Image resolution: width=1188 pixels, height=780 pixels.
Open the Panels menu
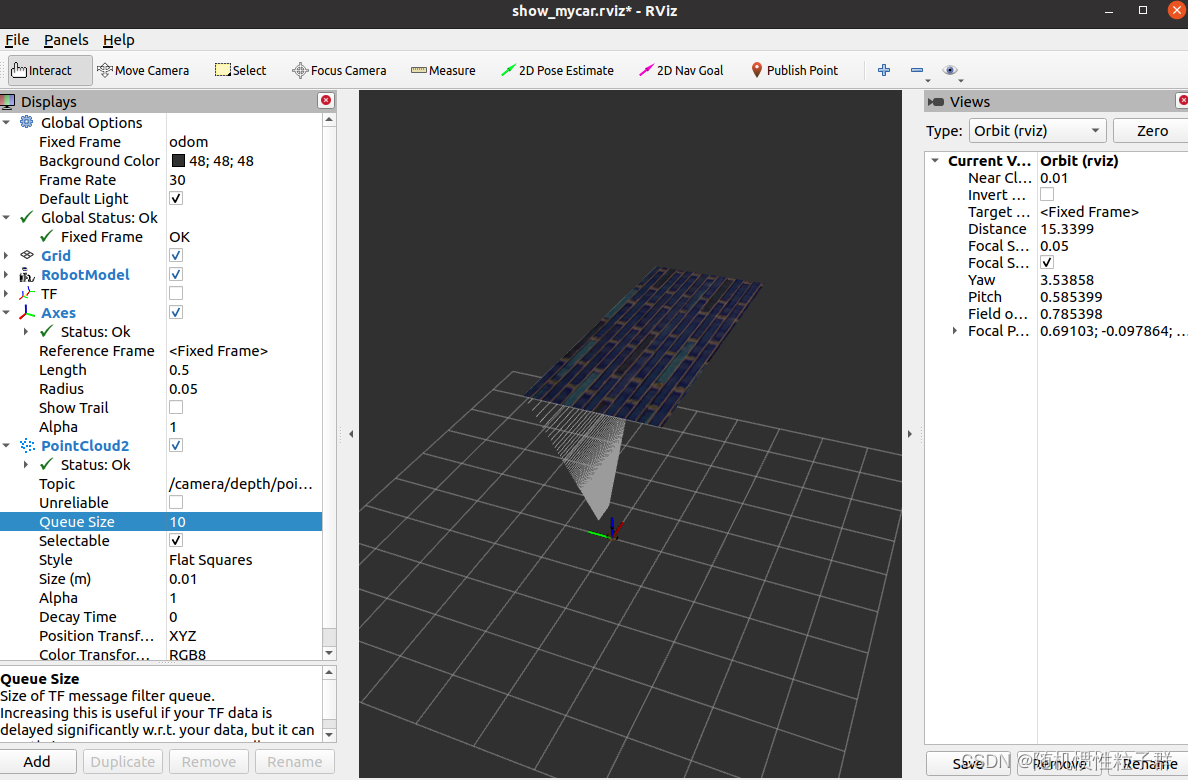coord(66,40)
